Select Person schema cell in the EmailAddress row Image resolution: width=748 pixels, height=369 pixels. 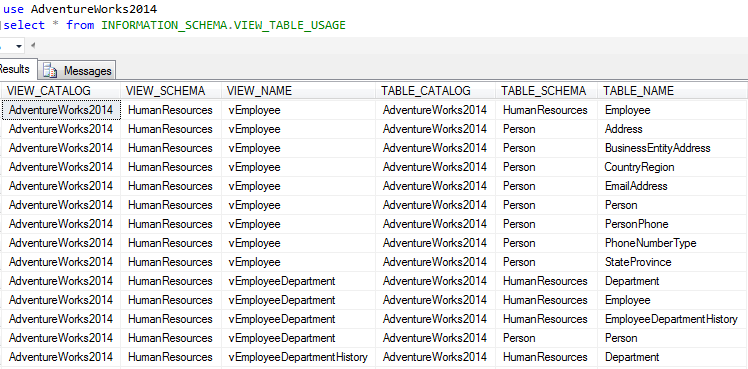pyautogui.click(x=546, y=186)
